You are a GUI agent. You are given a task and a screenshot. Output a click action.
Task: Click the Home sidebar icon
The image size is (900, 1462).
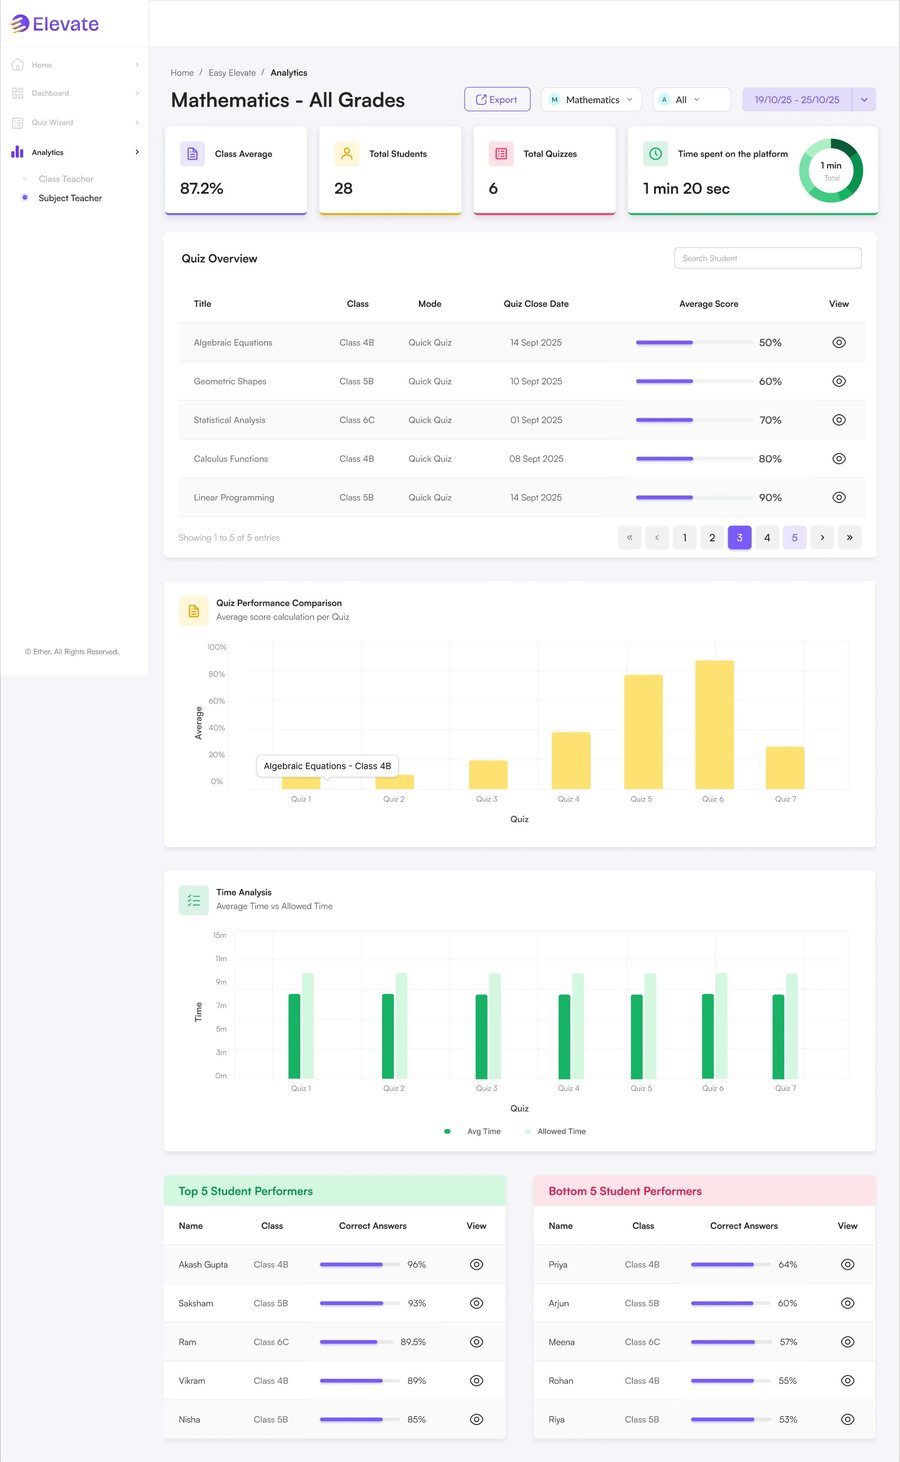pos(17,65)
